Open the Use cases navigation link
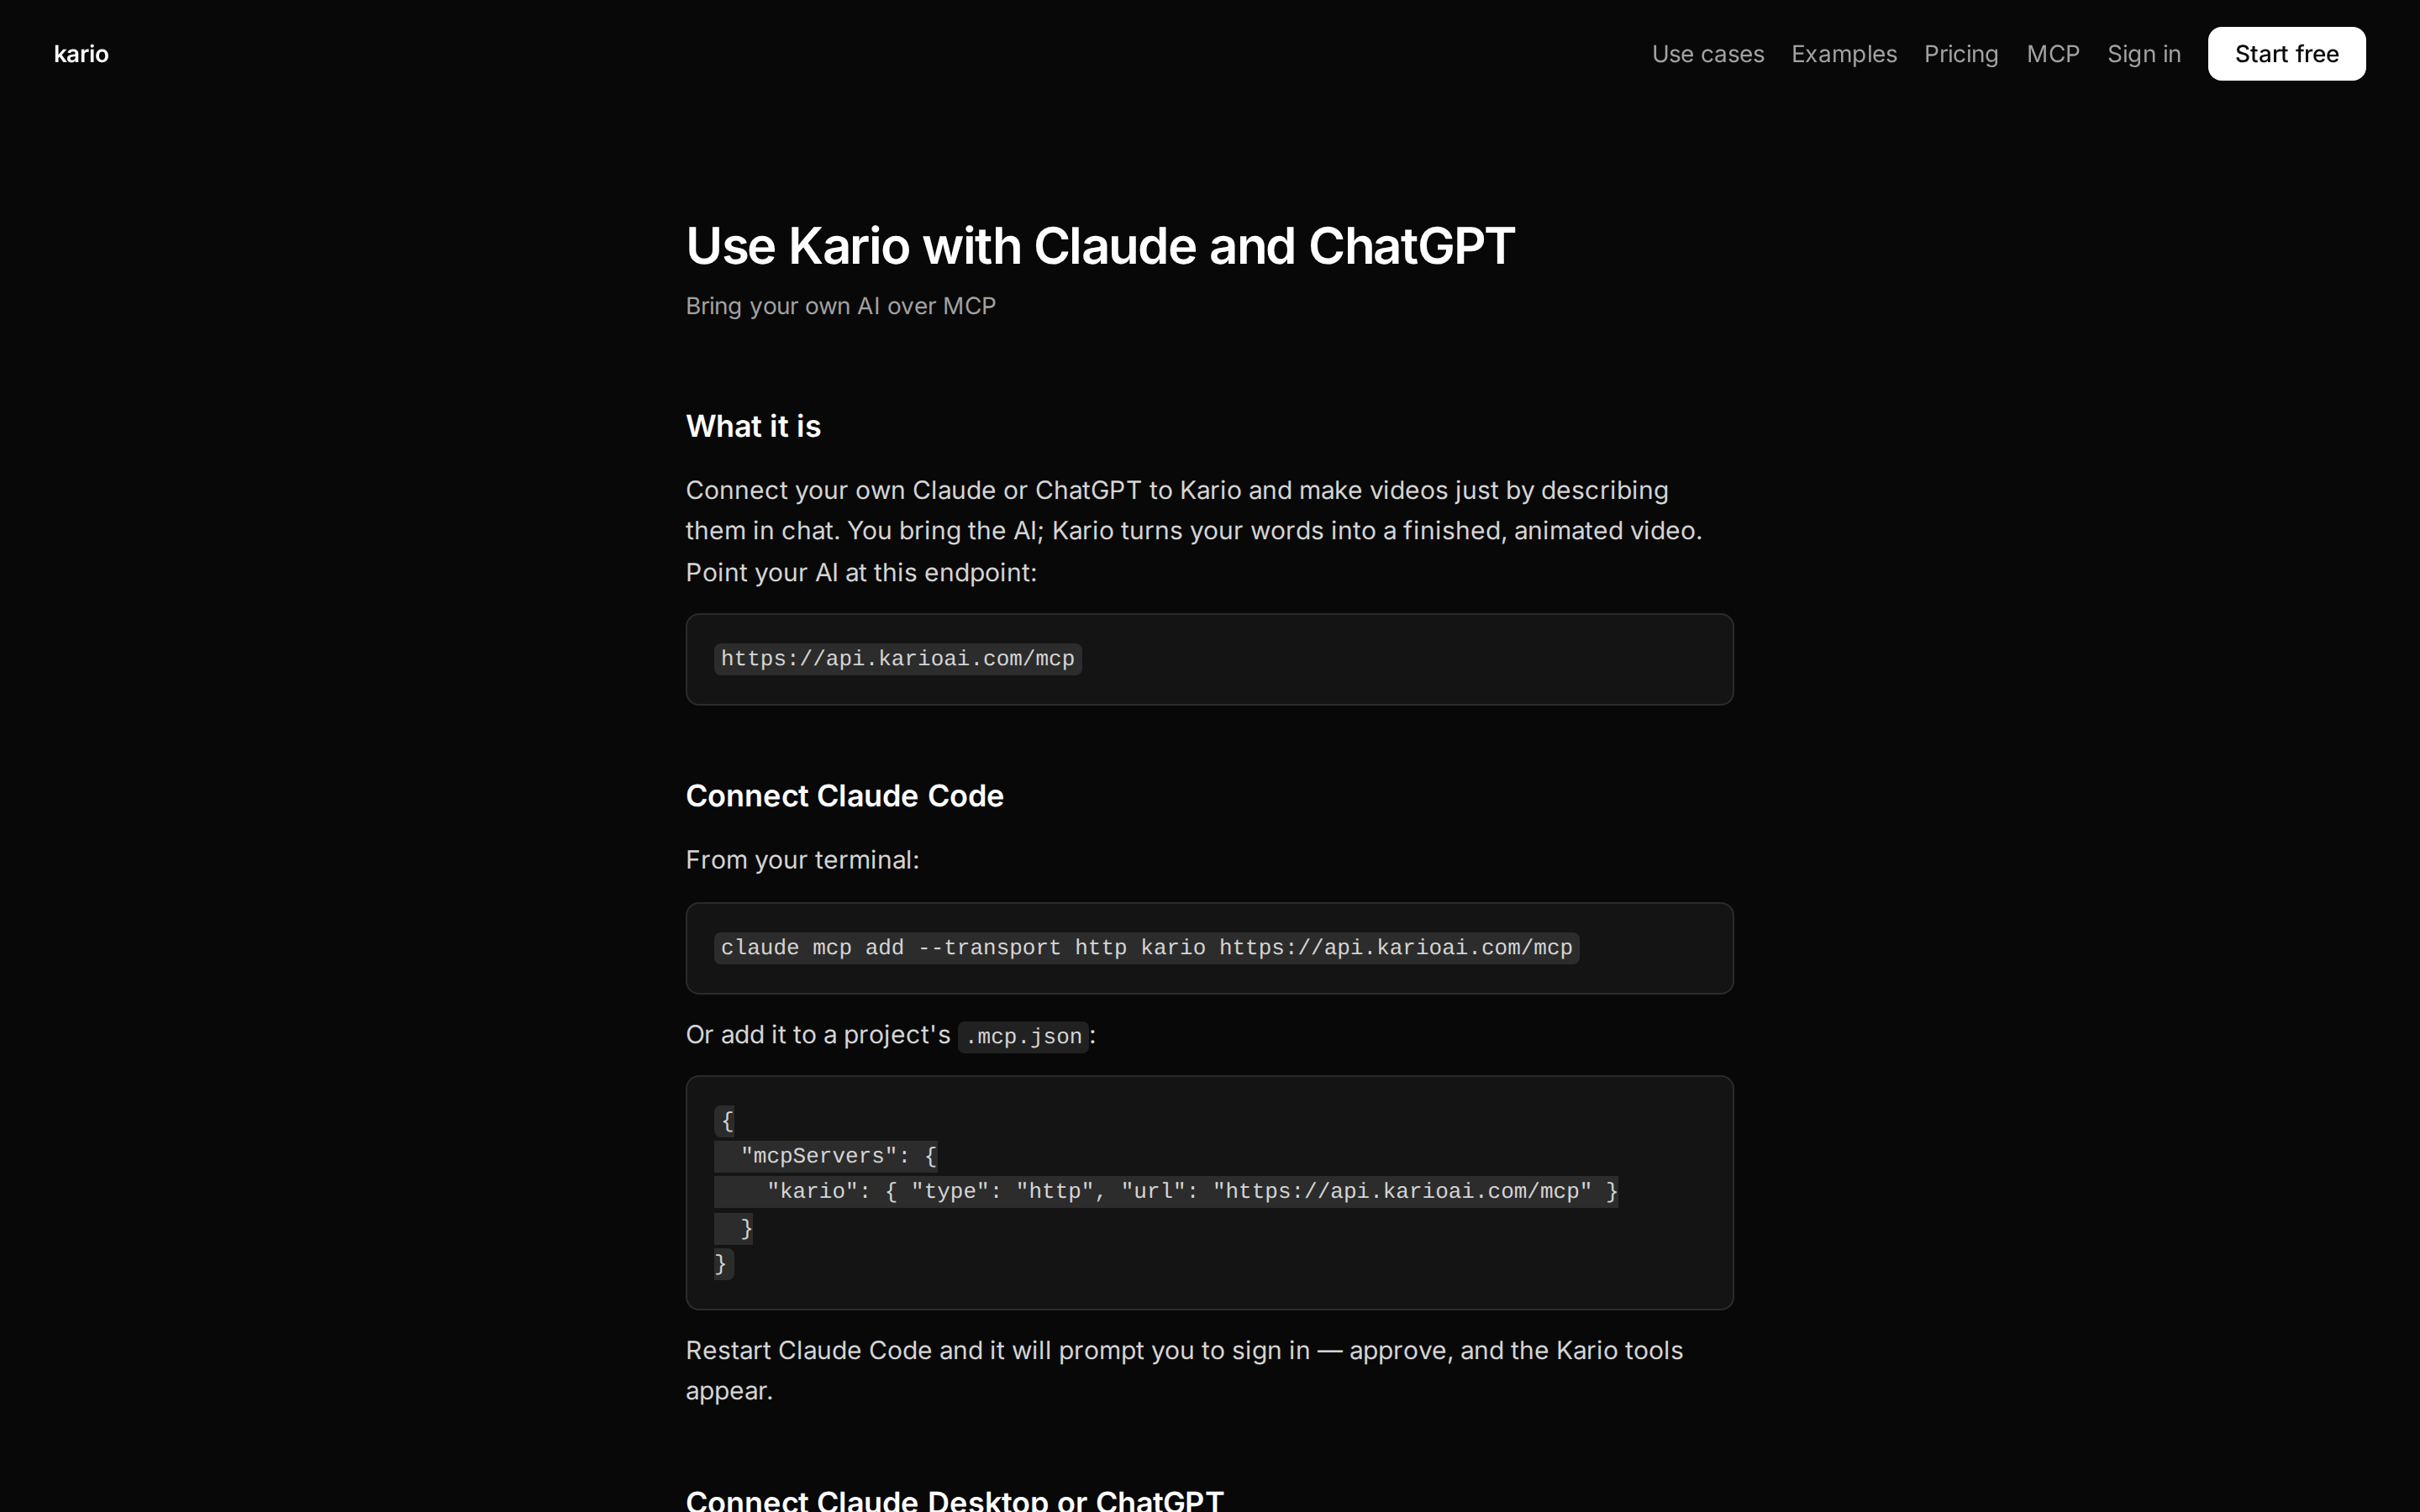Screen dimensions: 2420x1512 1708,54
